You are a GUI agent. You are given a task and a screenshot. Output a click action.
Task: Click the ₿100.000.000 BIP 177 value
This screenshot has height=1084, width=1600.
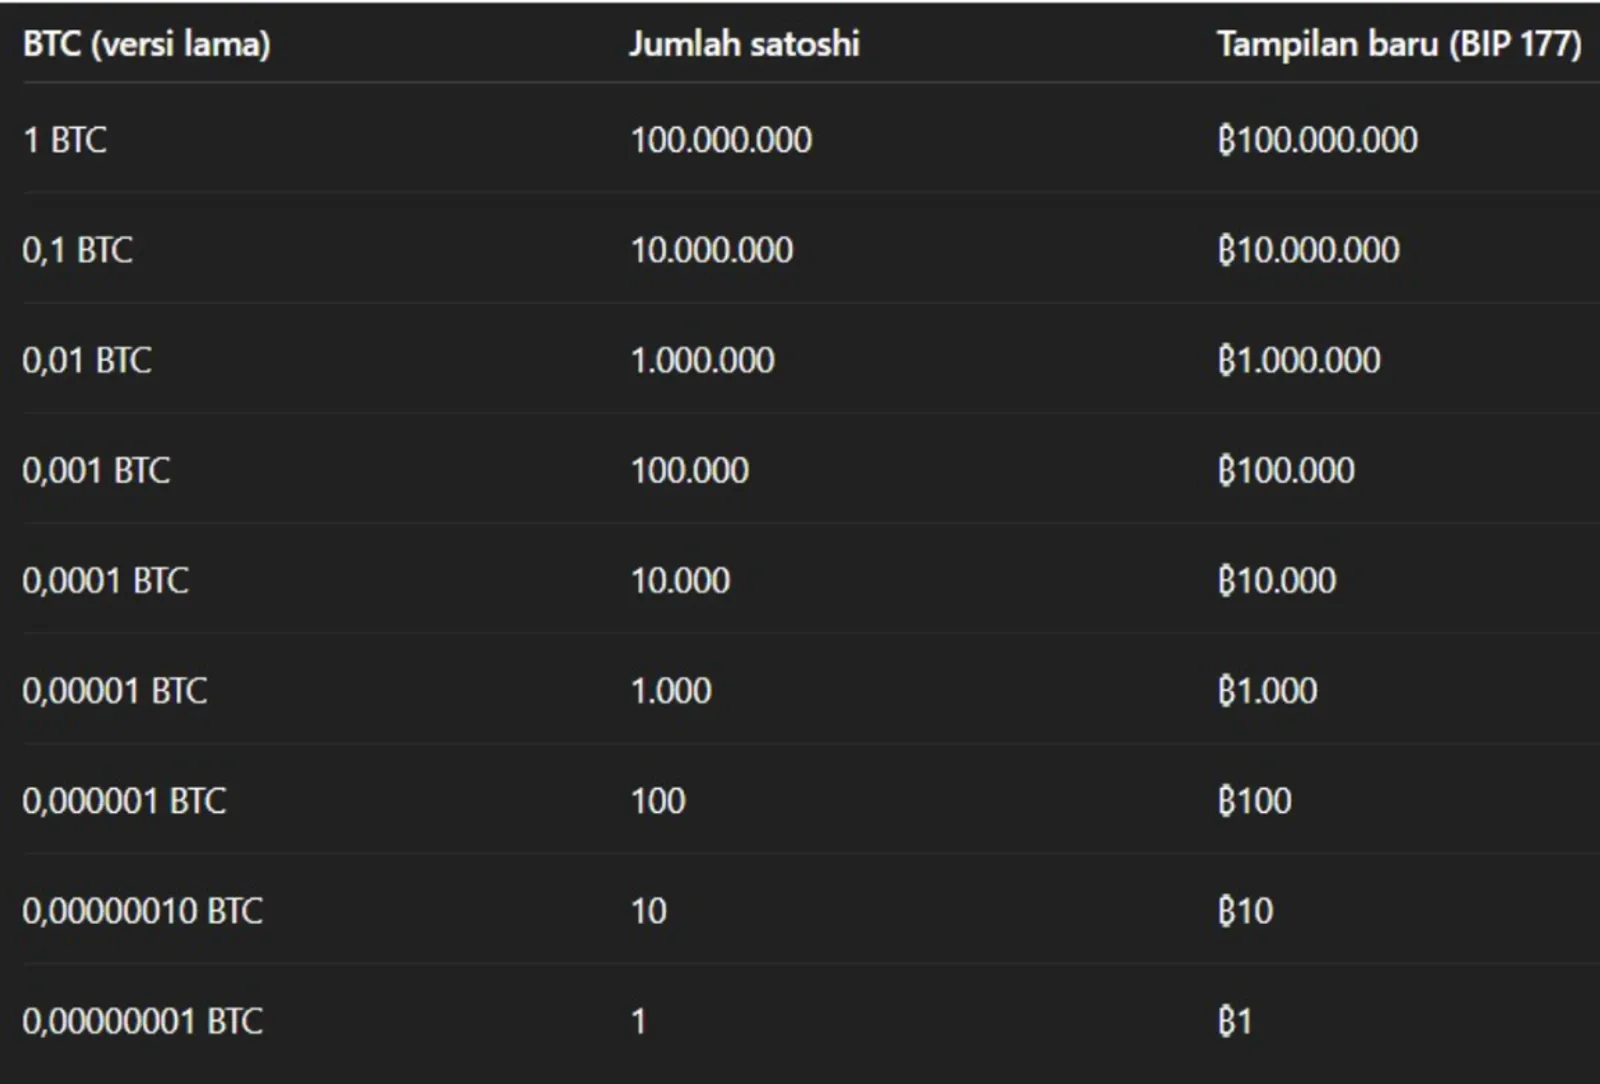tap(1318, 140)
